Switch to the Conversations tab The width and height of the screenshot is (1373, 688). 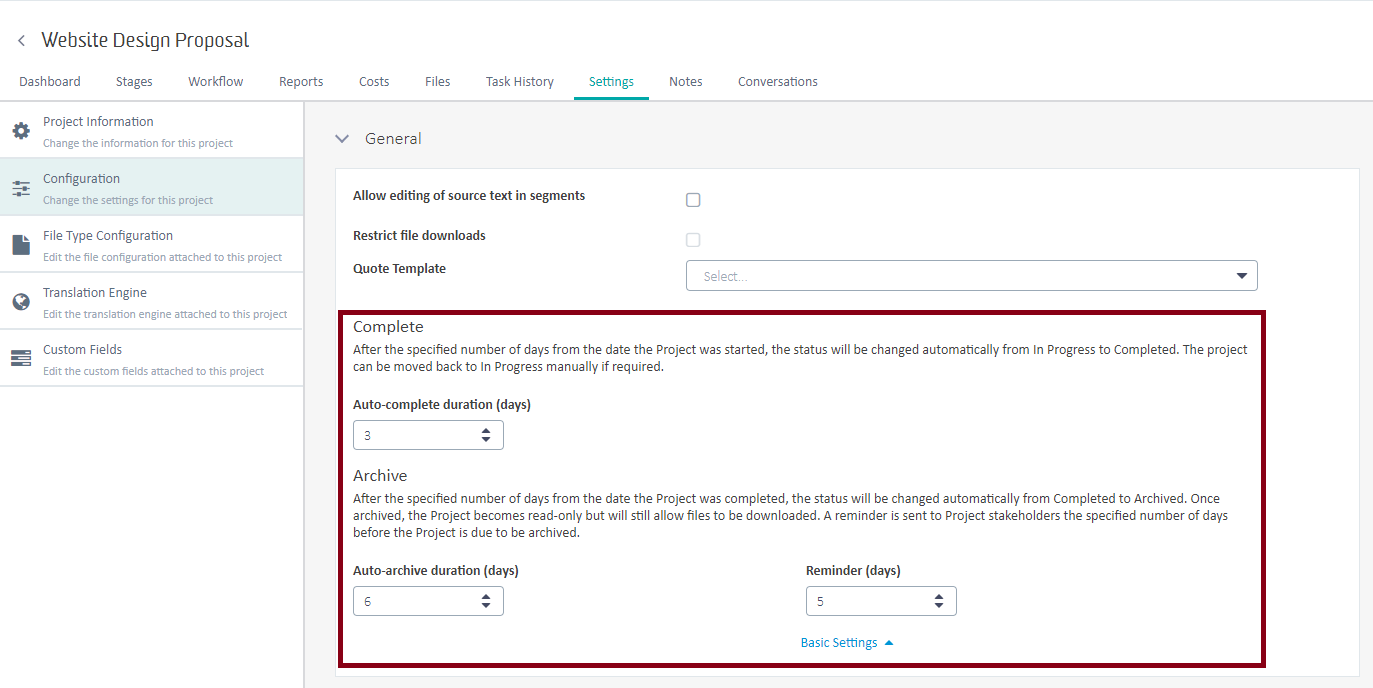[x=778, y=82]
